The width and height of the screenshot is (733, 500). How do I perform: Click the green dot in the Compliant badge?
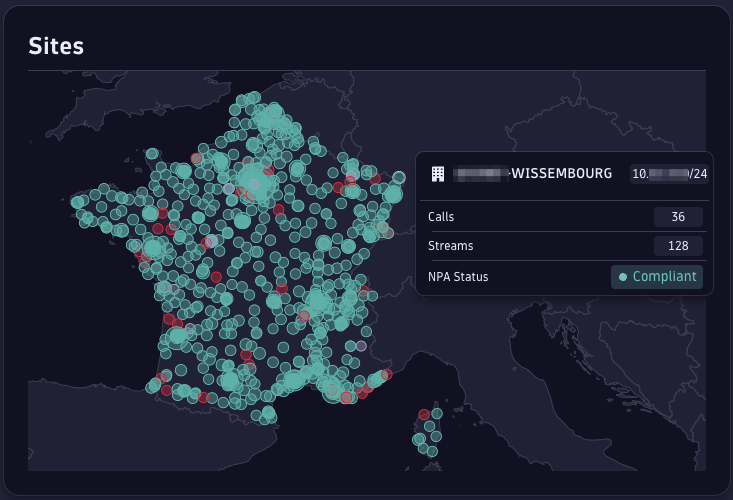pos(623,277)
